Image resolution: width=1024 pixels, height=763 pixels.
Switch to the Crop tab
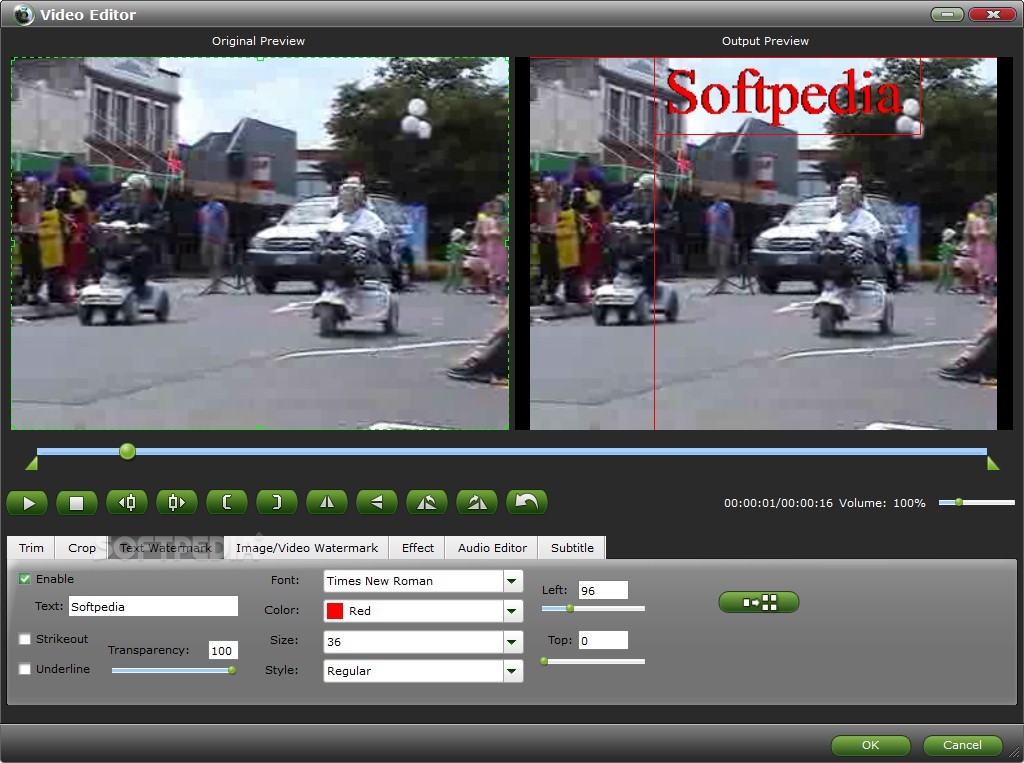[x=82, y=547]
